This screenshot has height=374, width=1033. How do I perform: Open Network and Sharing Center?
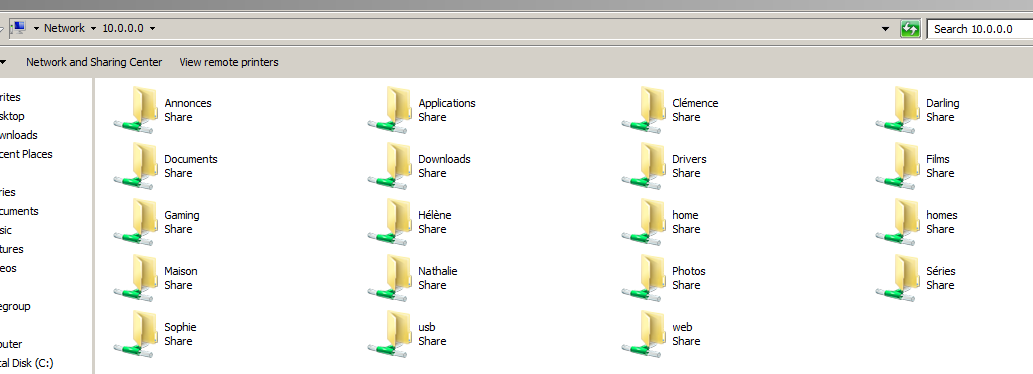click(x=94, y=62)
